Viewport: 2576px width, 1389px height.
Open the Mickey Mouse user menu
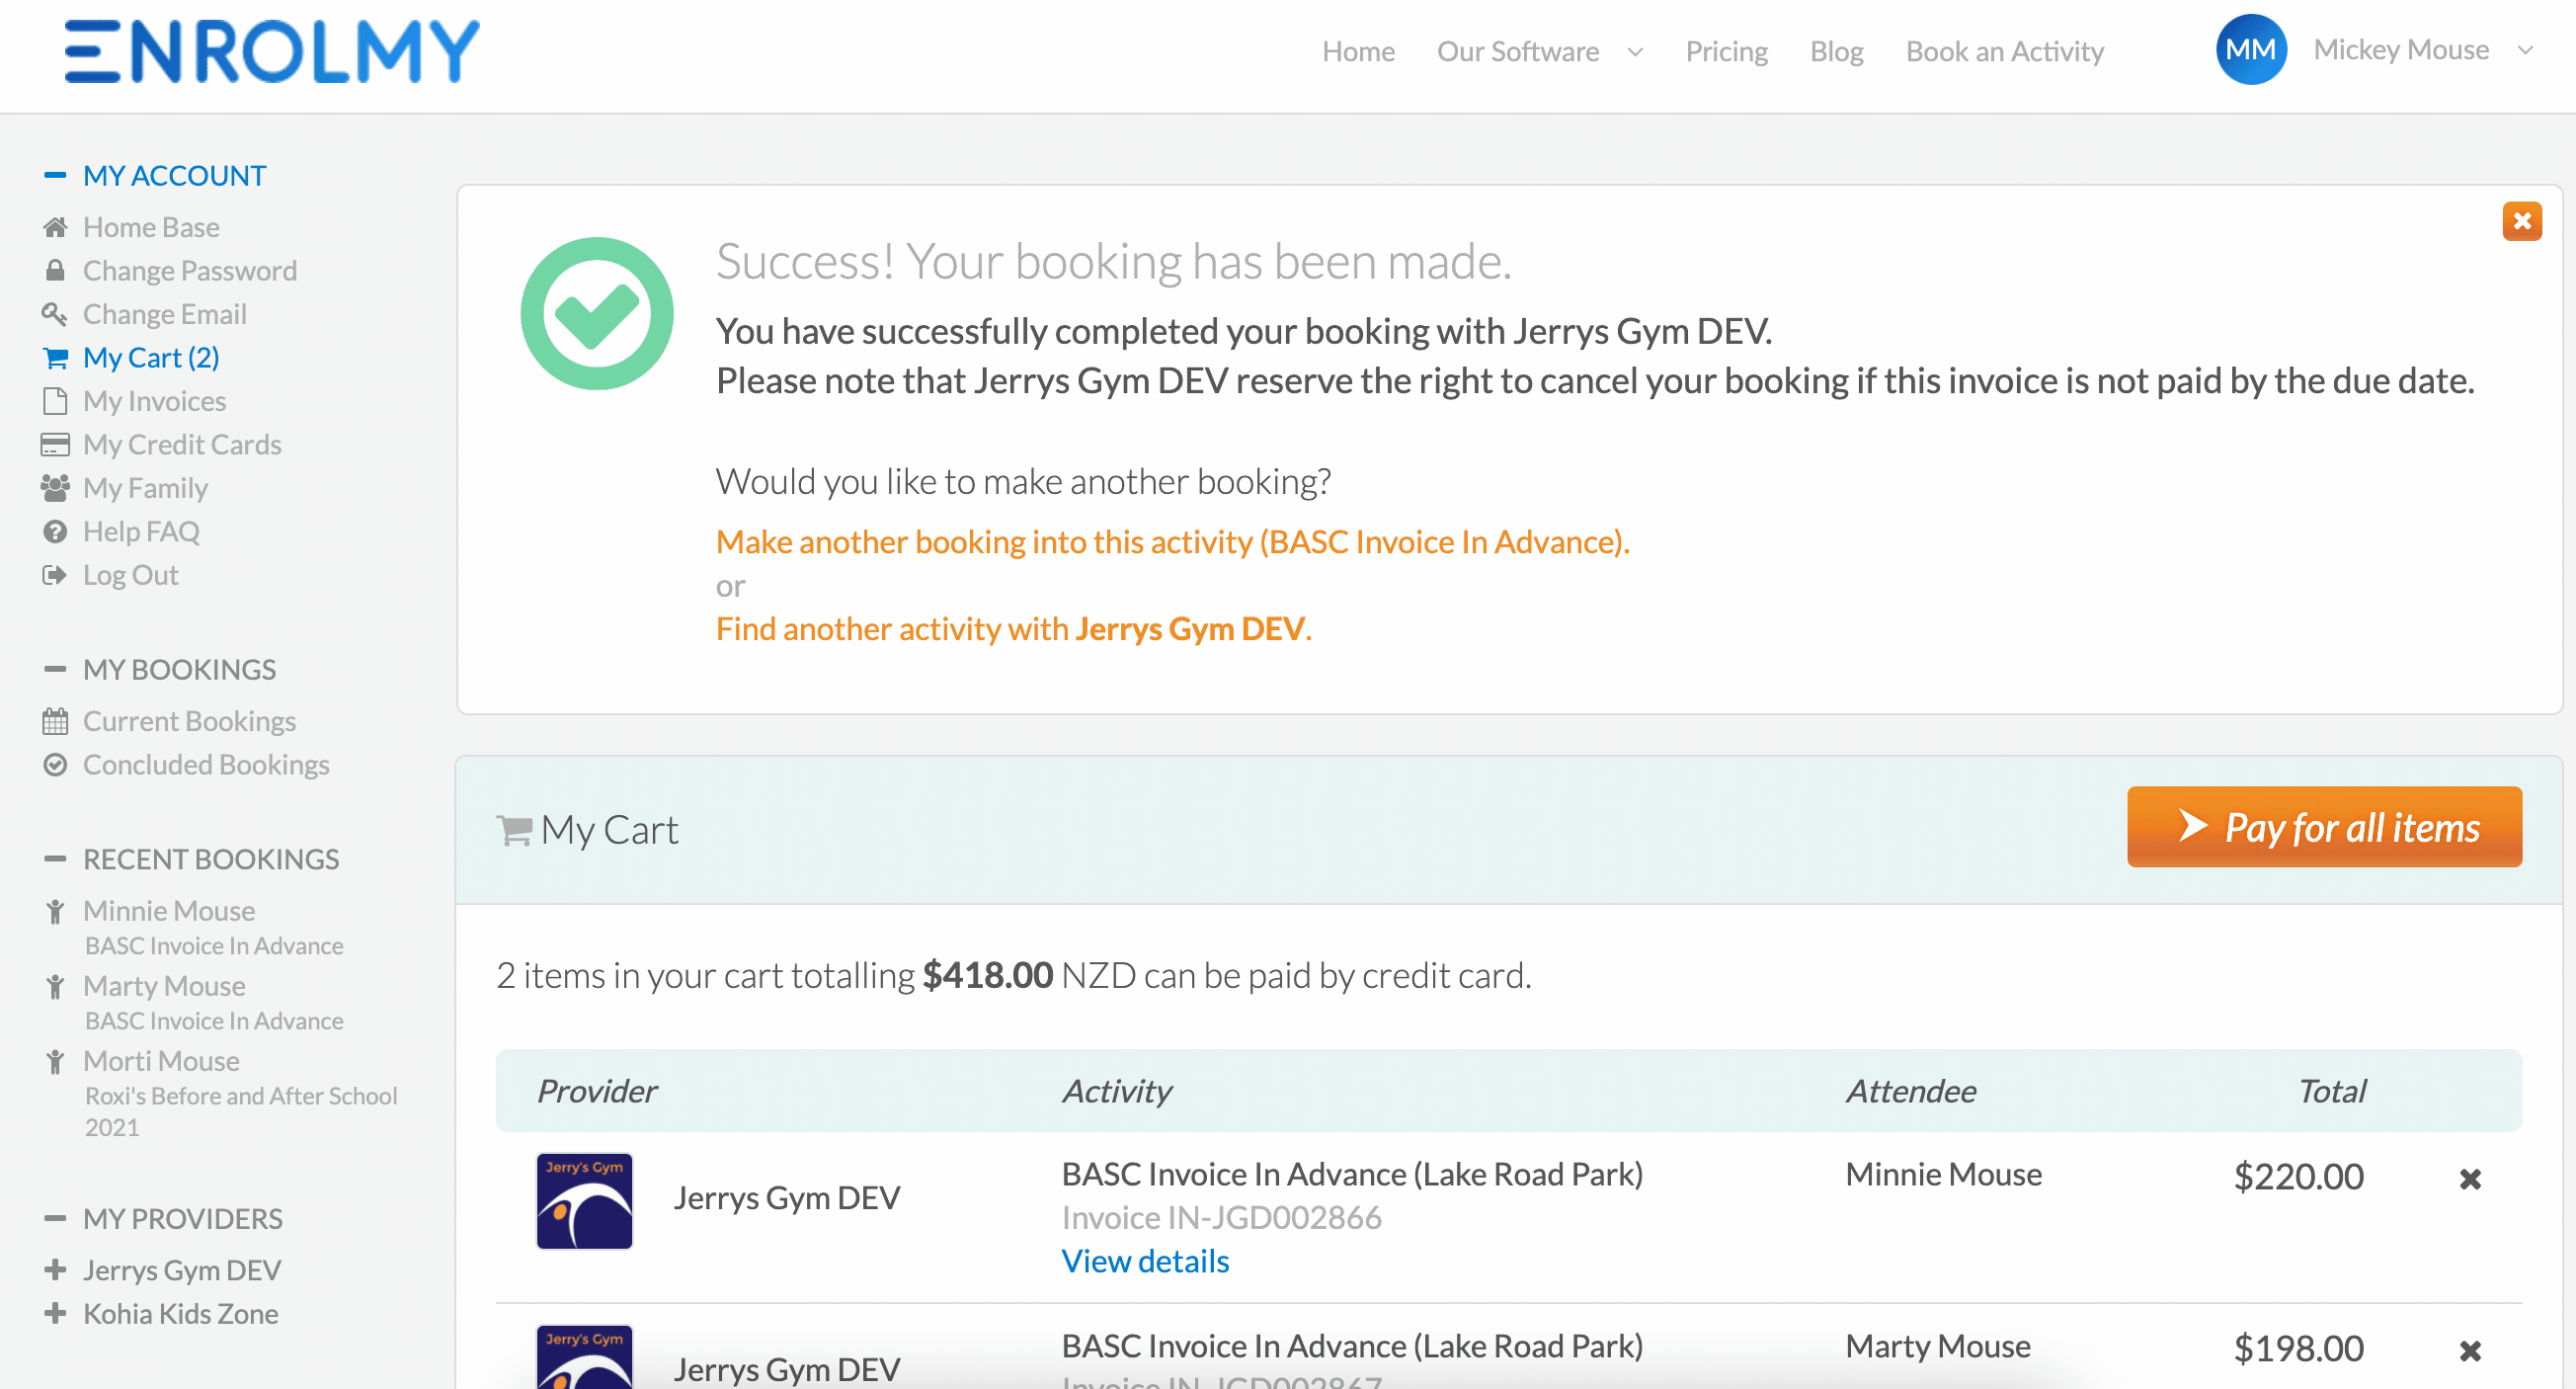[2422, 49]
